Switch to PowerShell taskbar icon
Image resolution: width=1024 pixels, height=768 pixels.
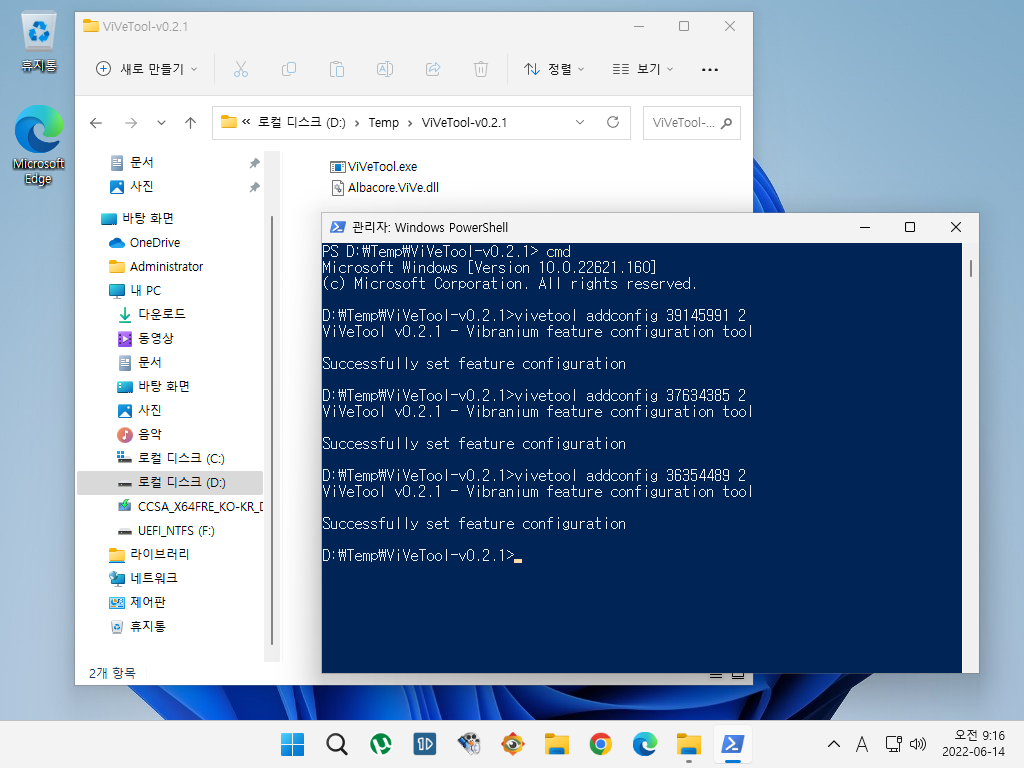(732, 744)
